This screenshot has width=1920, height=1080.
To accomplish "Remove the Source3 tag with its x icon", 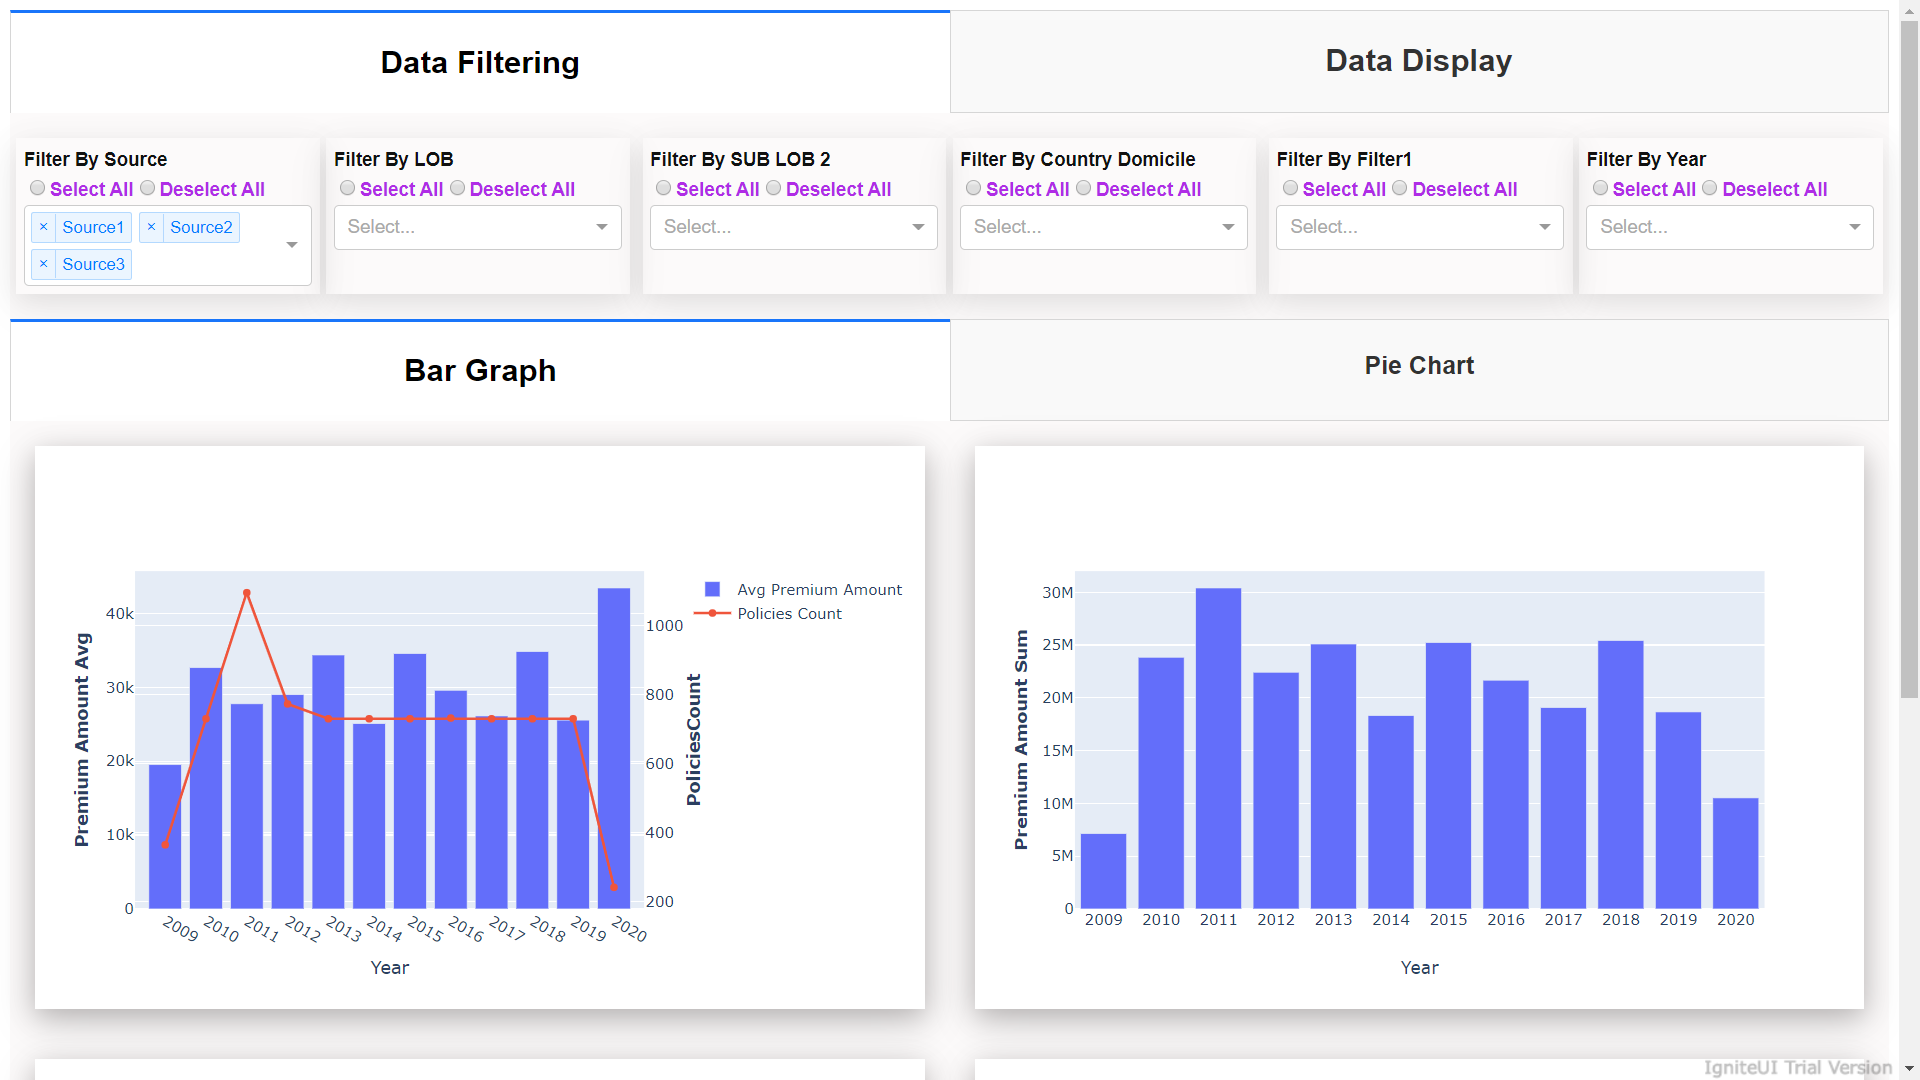I will pyautogui.click(x=43, y=264).
